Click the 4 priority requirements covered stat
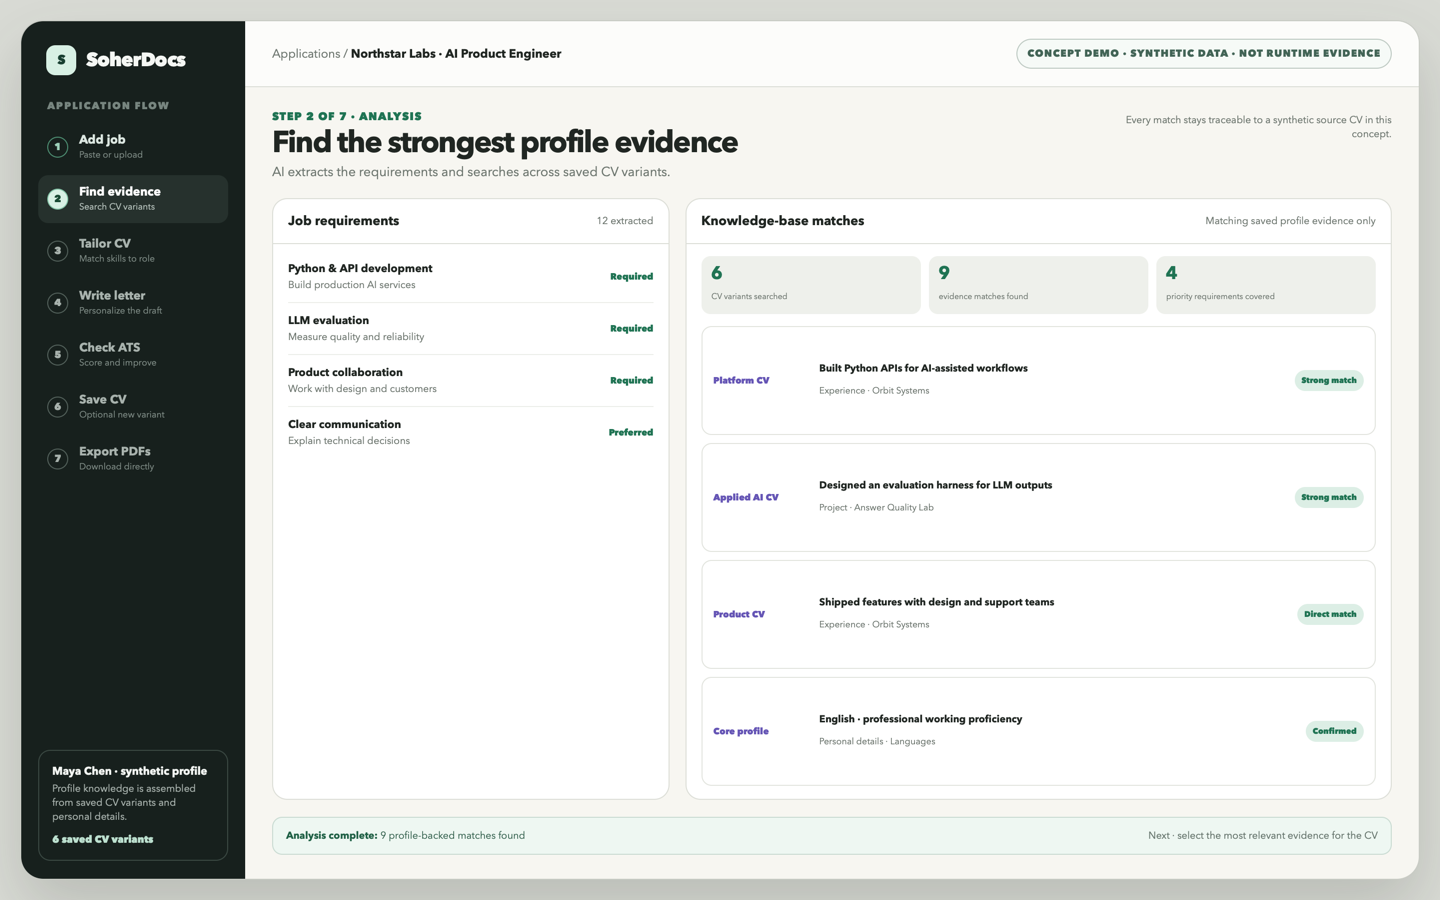This screenshot has width=1440, height=900. (x=1266, y=285)
